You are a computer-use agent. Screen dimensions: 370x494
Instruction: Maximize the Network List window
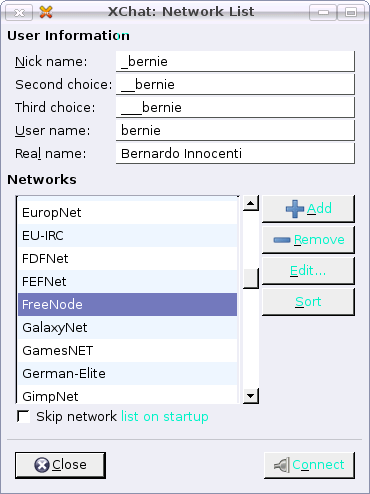click(351, 13)
